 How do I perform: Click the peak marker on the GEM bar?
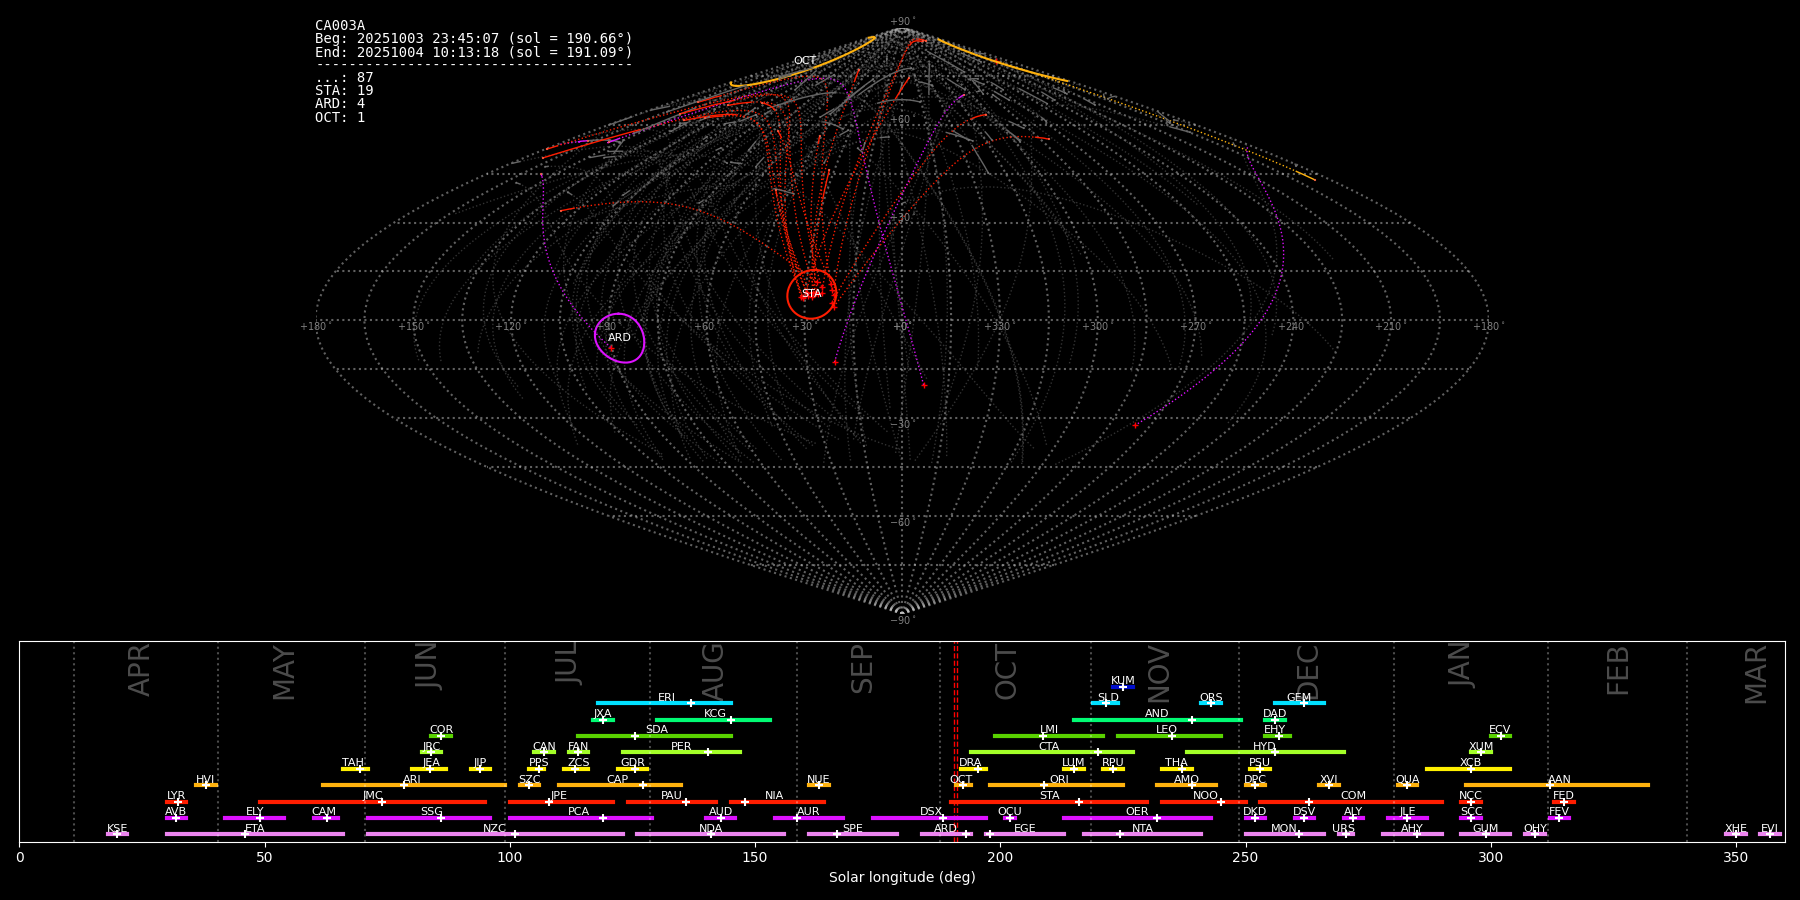1303,703
